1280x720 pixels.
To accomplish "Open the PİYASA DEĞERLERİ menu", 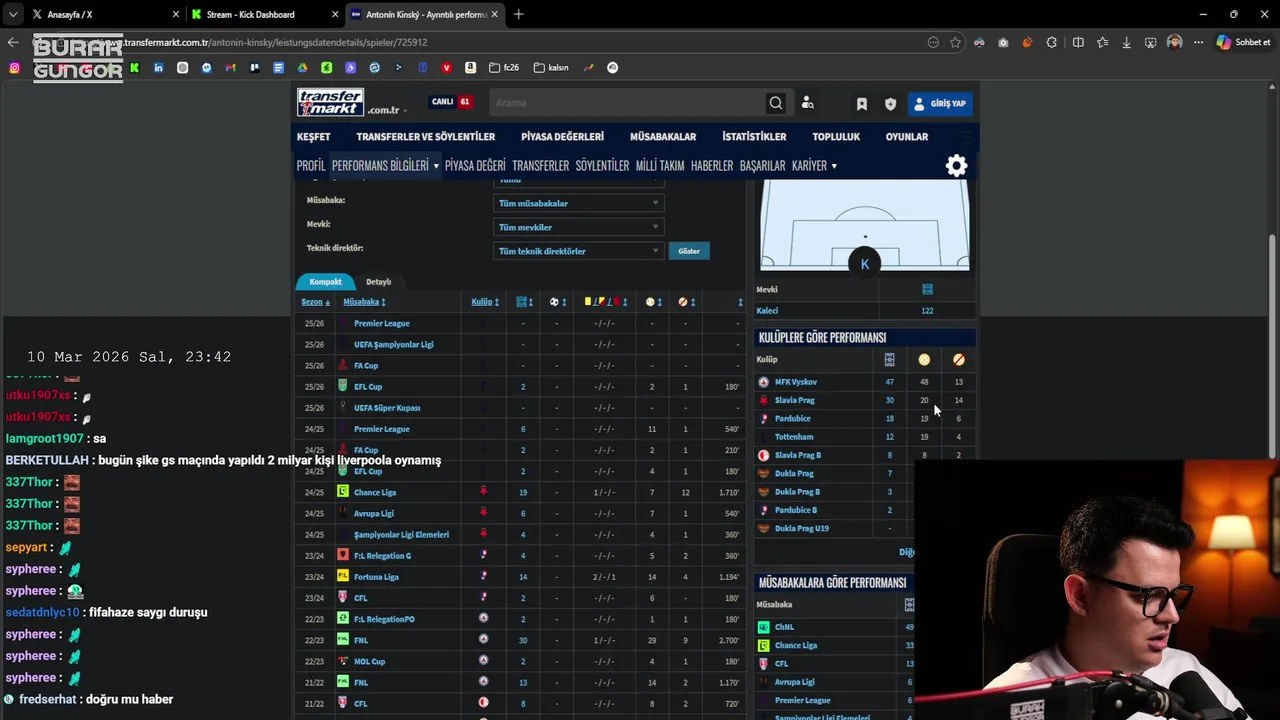I will pos(562,137).
